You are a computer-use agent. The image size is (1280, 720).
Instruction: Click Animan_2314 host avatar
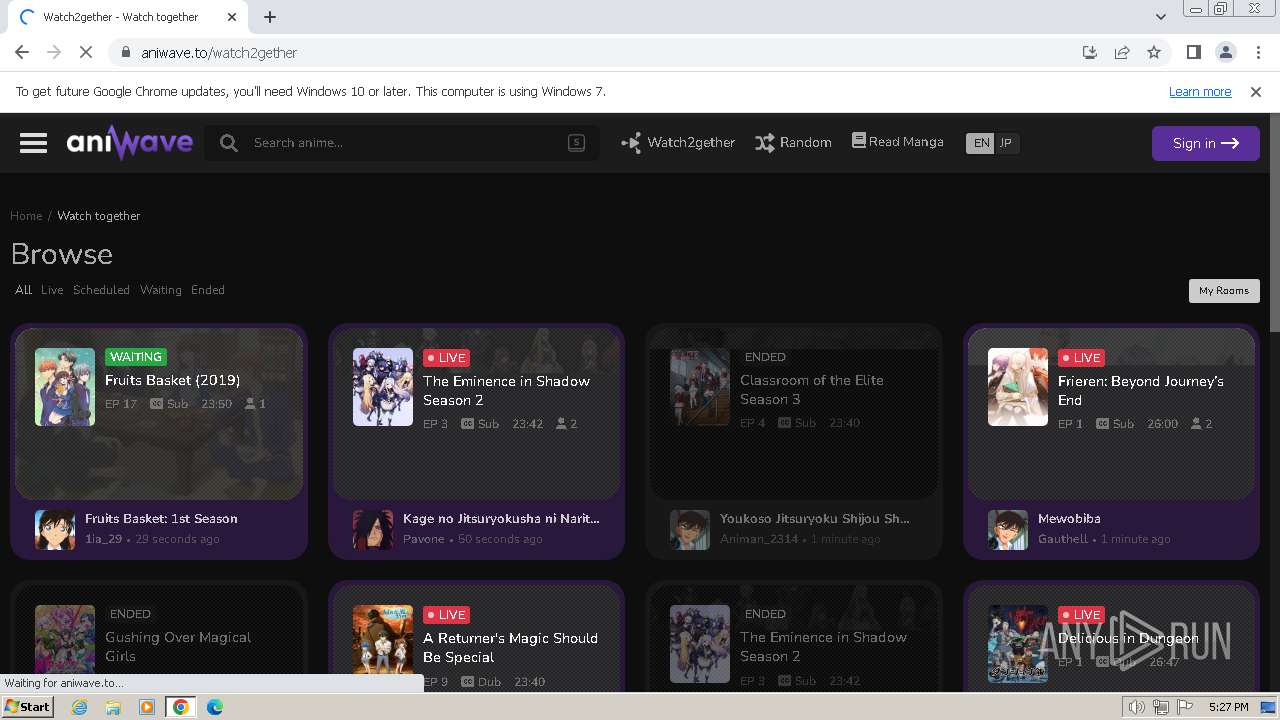[690, 530]
